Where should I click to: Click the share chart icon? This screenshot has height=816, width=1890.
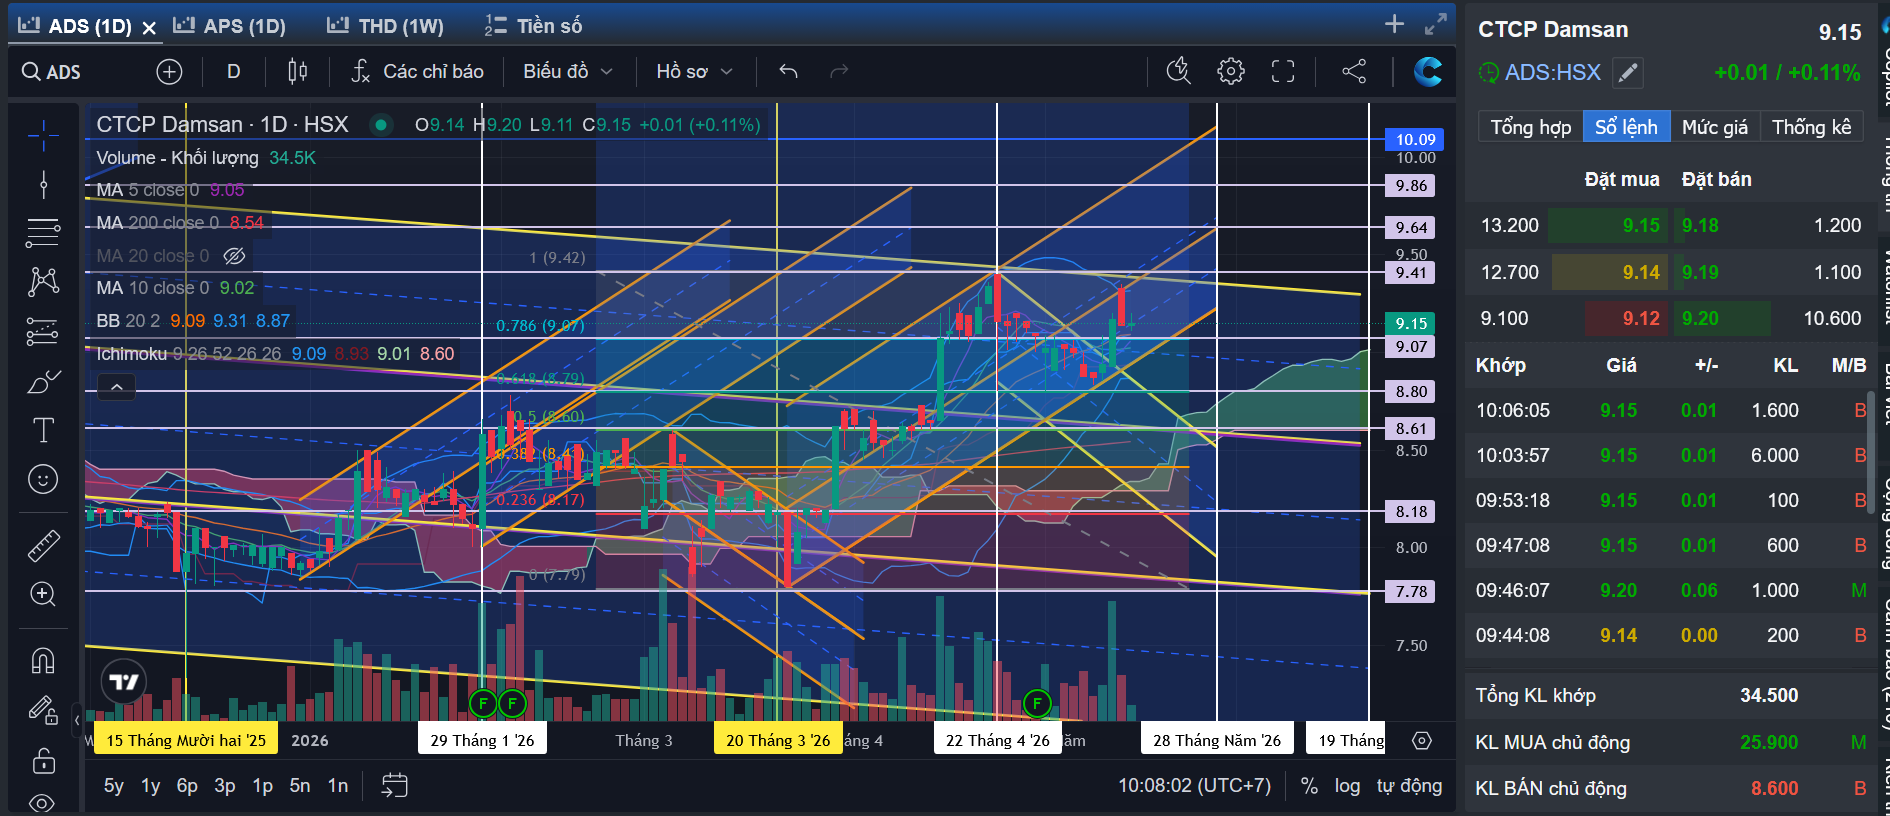point(1354,71)
